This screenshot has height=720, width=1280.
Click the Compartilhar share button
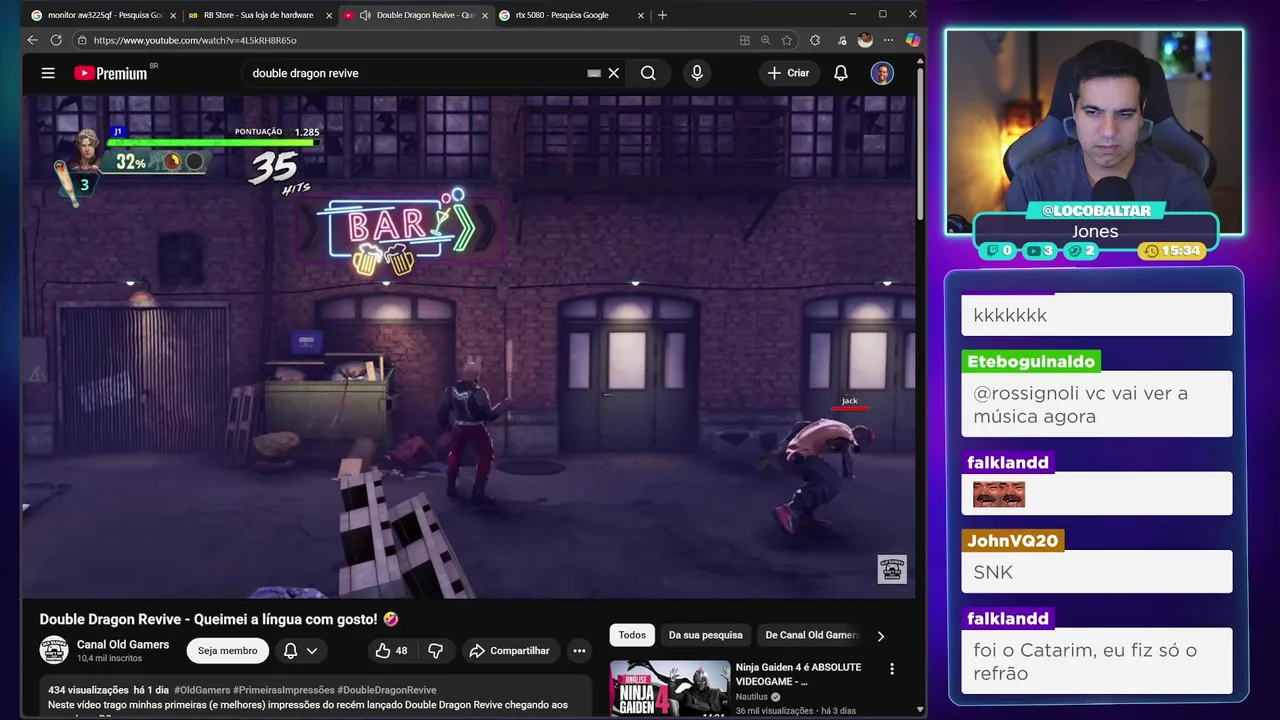510,650
